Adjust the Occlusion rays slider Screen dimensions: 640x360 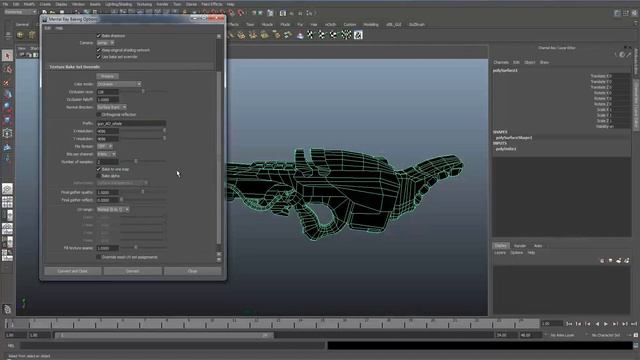(142, 92)
